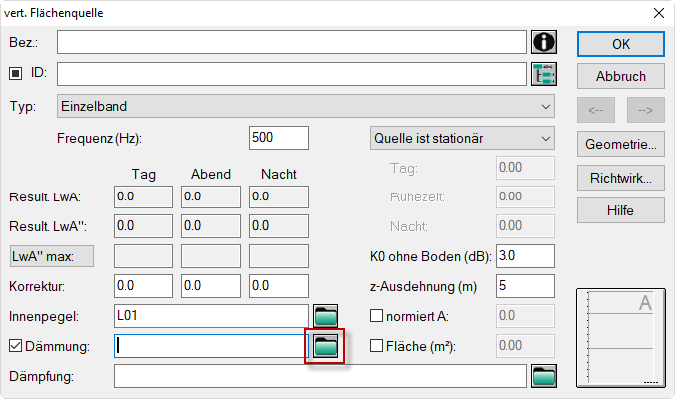
Task: Click the Result. LwA'' Tag value field
Action: click(x=143, y=226)
